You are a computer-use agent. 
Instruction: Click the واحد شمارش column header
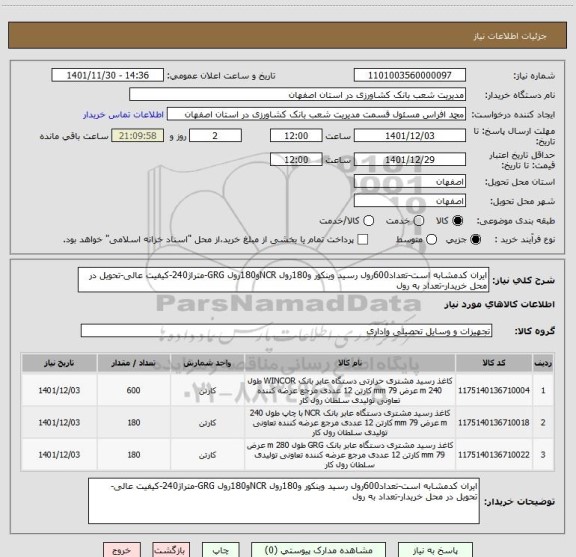coord(208,363)
